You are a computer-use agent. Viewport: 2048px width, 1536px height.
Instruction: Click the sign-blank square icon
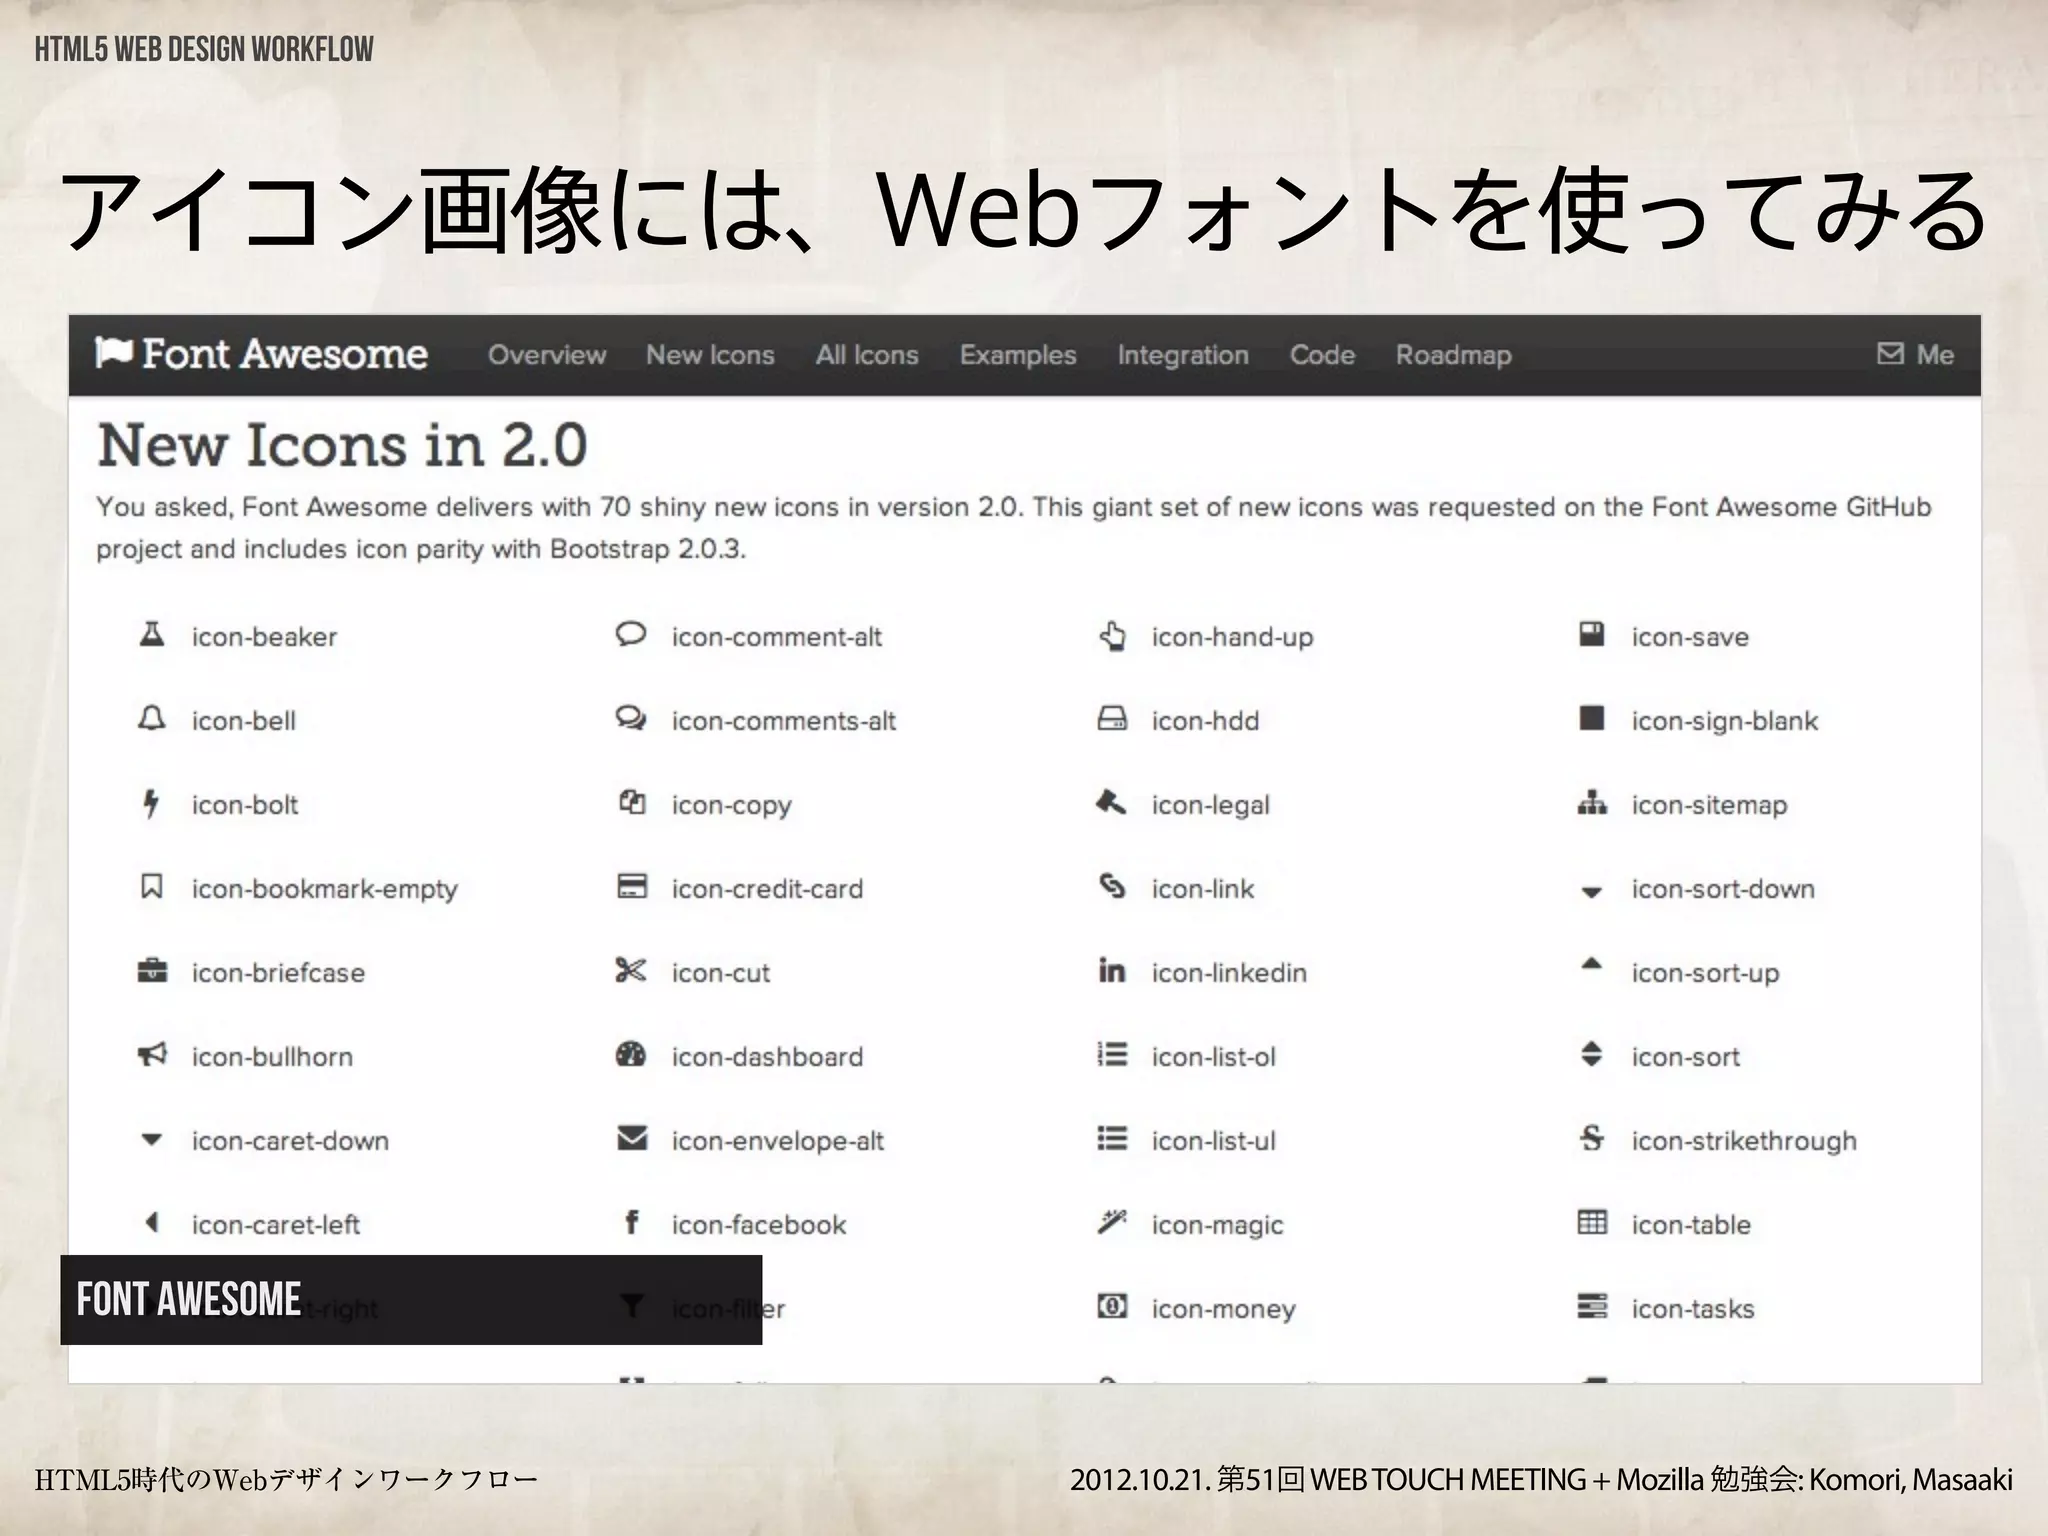[1592, 718]
